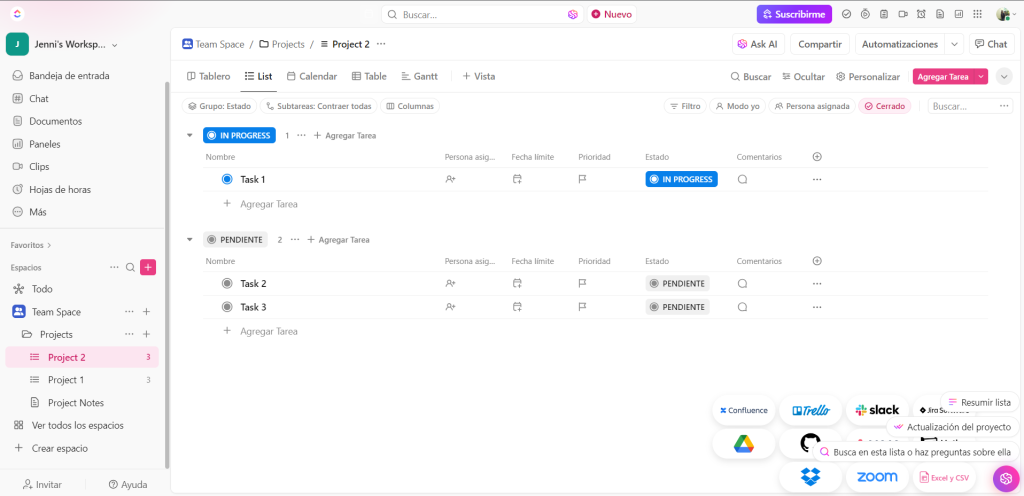This screenshot has height=496, width=1024.
Task: Click the Google Drive integration icon
Action: click(743, 444)
